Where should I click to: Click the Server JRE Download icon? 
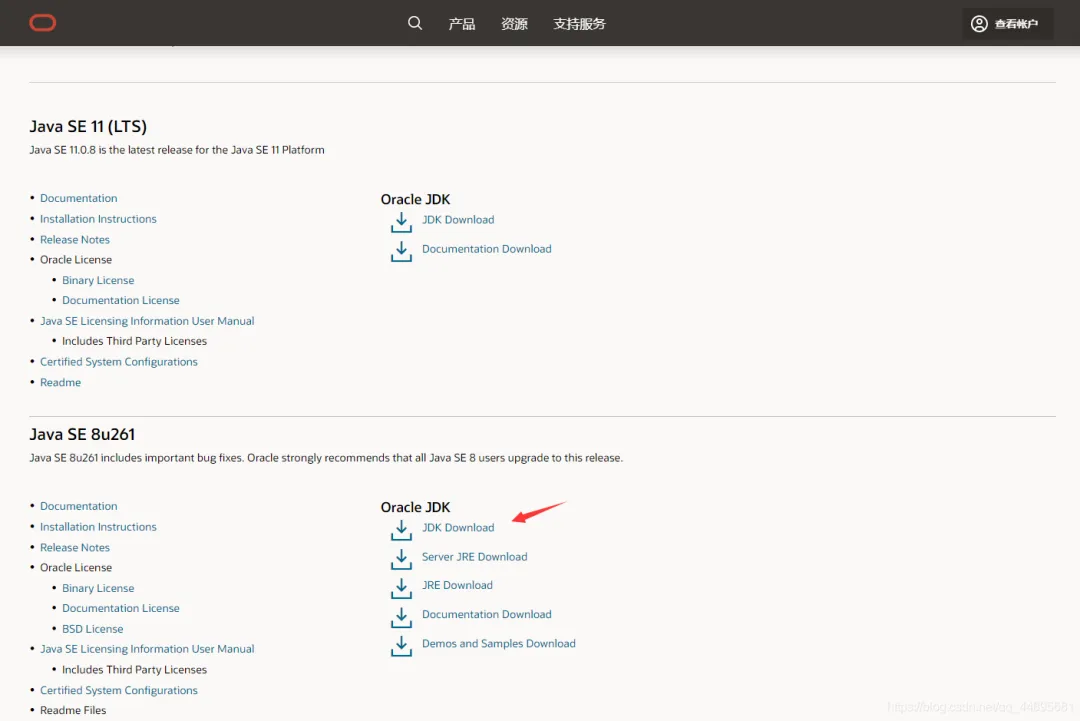pos(401,558)
